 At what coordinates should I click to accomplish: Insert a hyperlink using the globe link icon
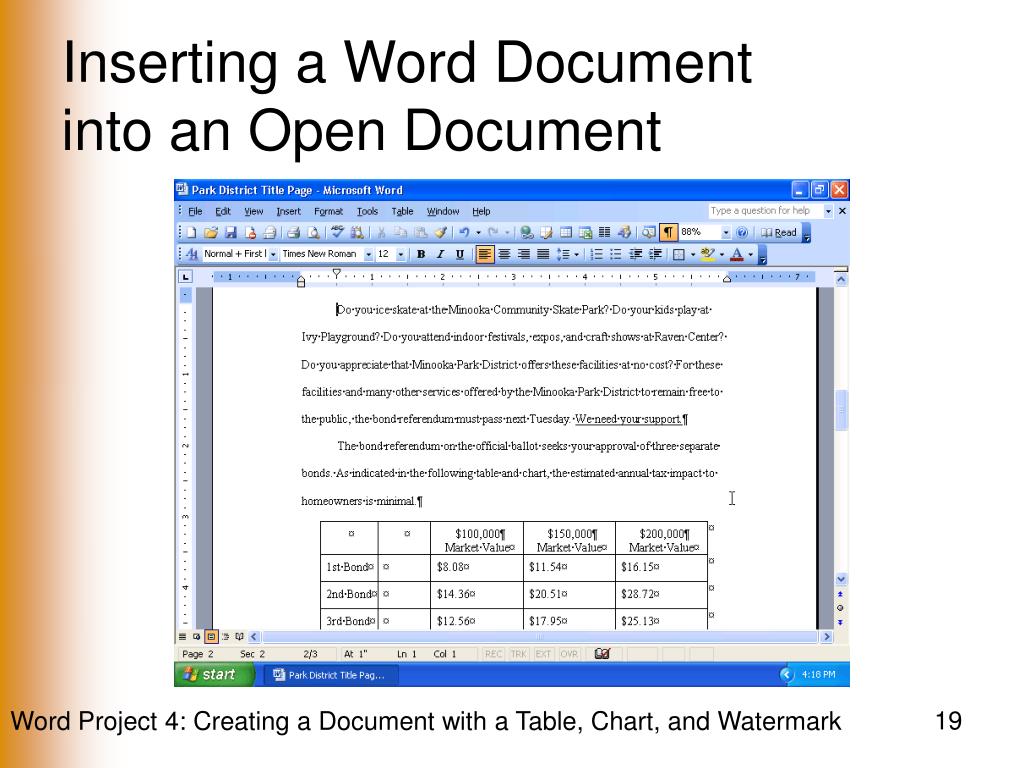point(526,232)
